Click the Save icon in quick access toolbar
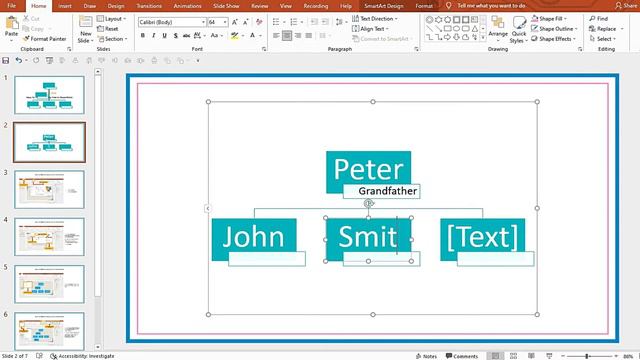This screenshot has width=640, height=360. pos(6,60)
